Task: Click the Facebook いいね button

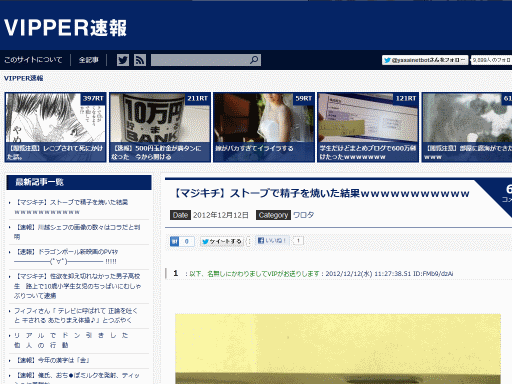Action: point(272,240)
